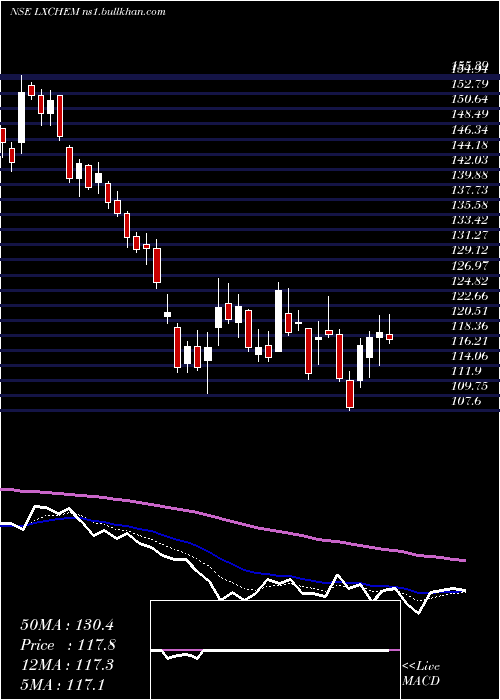Viewport: 500px width, 700px height.
Task: Click the 135.58 price label
Action: (x=470, y=205)
